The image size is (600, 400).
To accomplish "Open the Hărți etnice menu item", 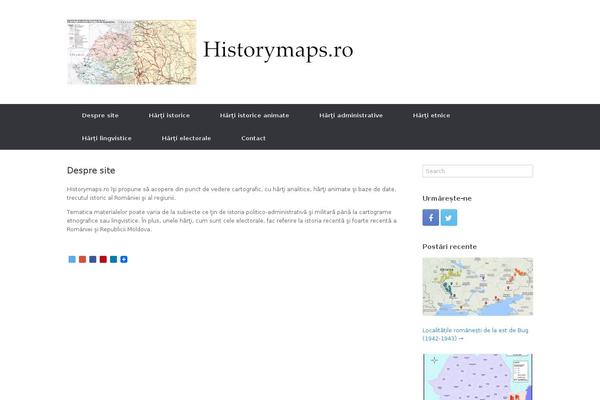I will click(431, 115).
